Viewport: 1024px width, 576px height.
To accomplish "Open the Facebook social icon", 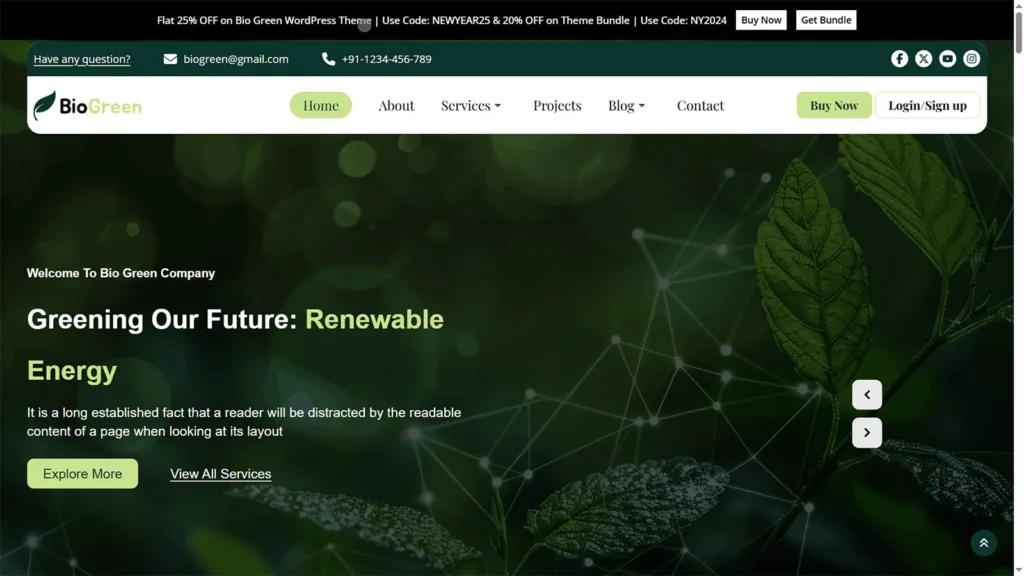I will [899, 59].
